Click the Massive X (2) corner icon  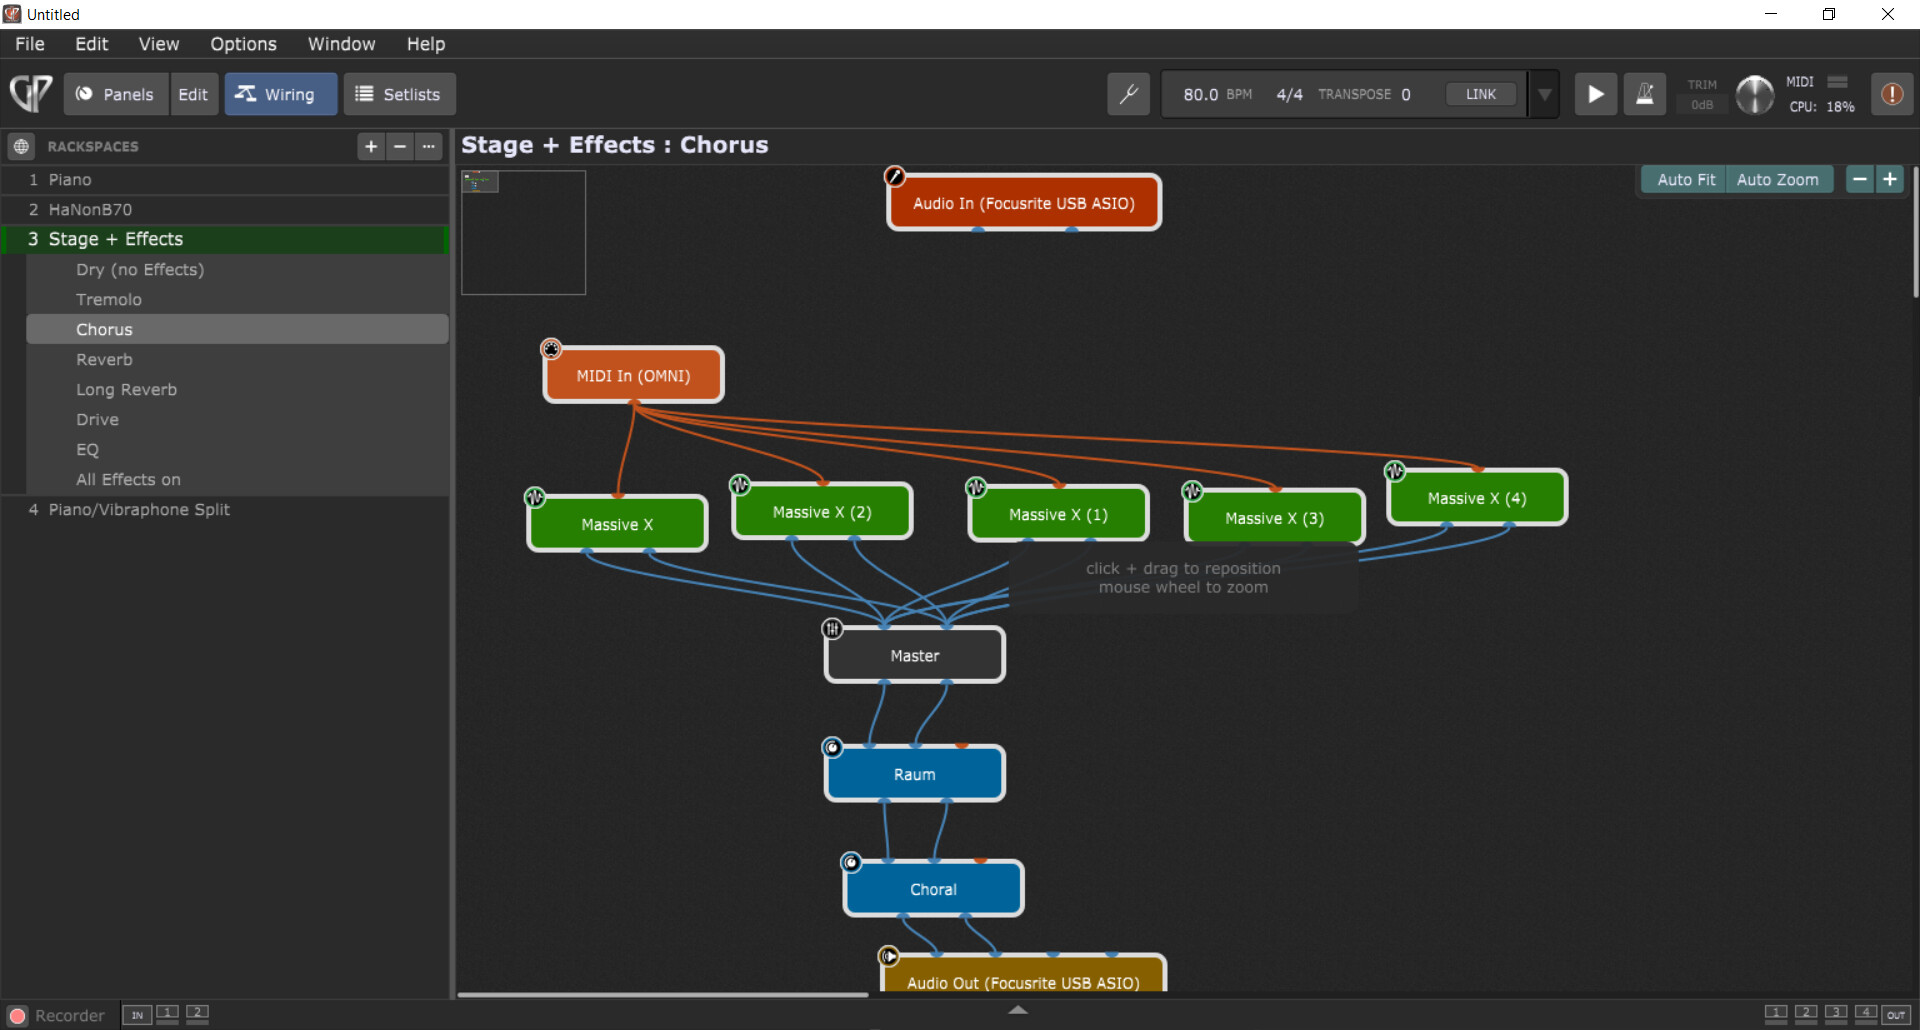click(740, 485)
